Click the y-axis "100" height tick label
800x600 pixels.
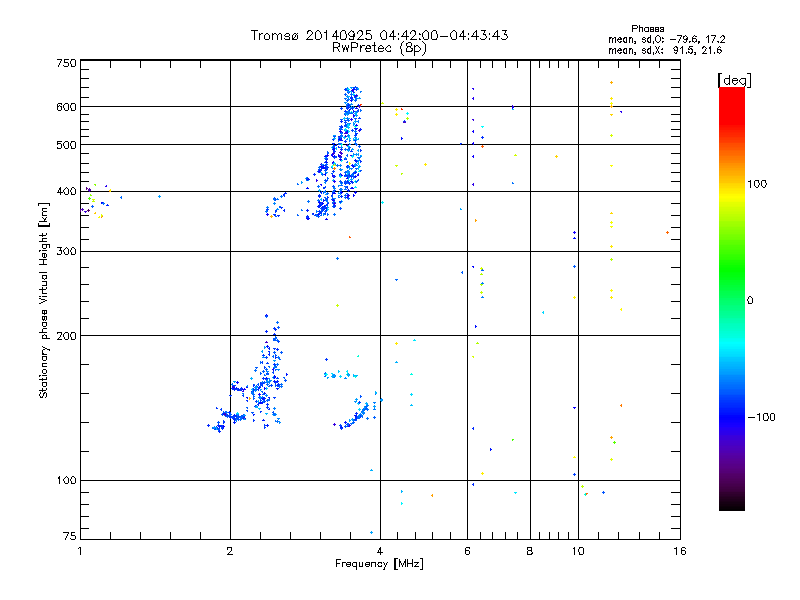coord(66,480)
